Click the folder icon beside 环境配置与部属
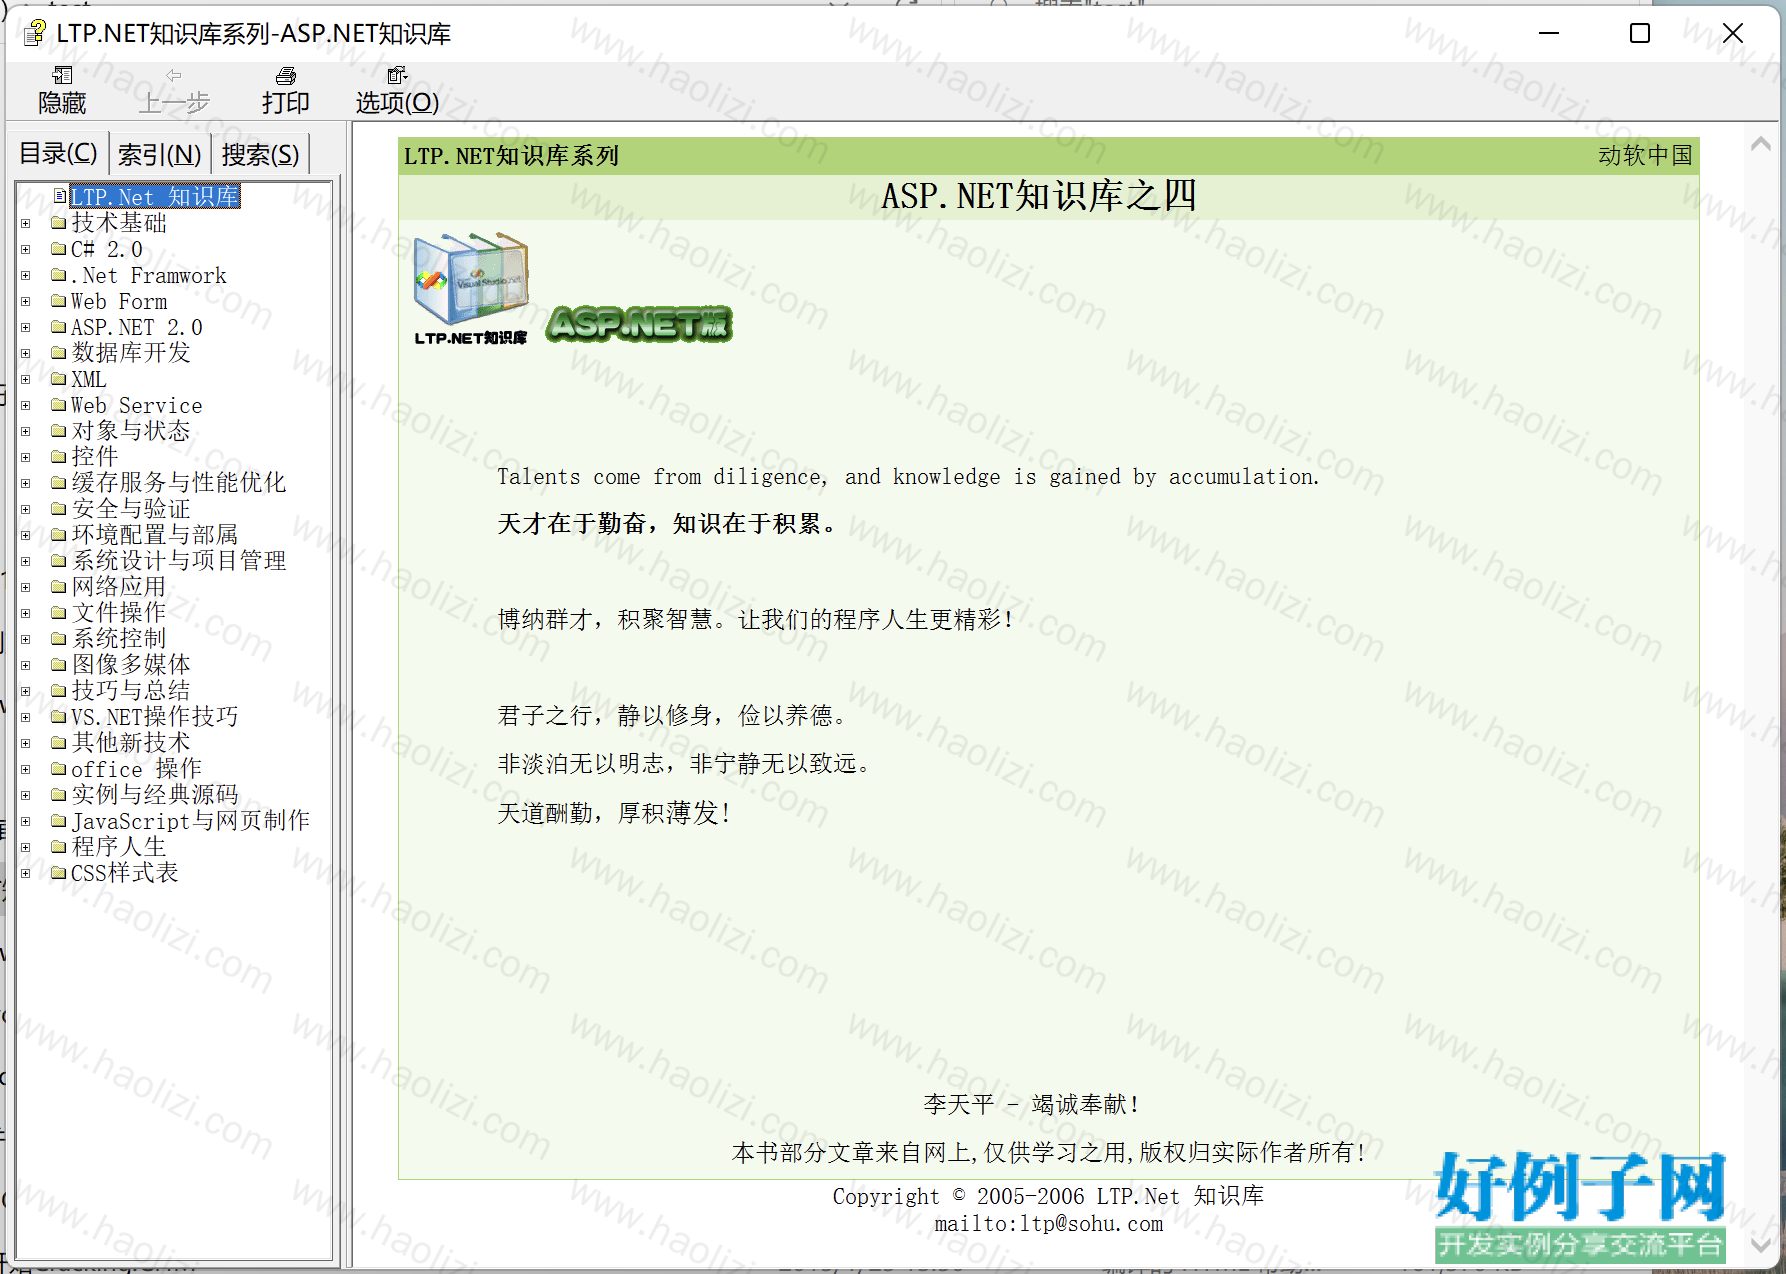 [59, 535]
